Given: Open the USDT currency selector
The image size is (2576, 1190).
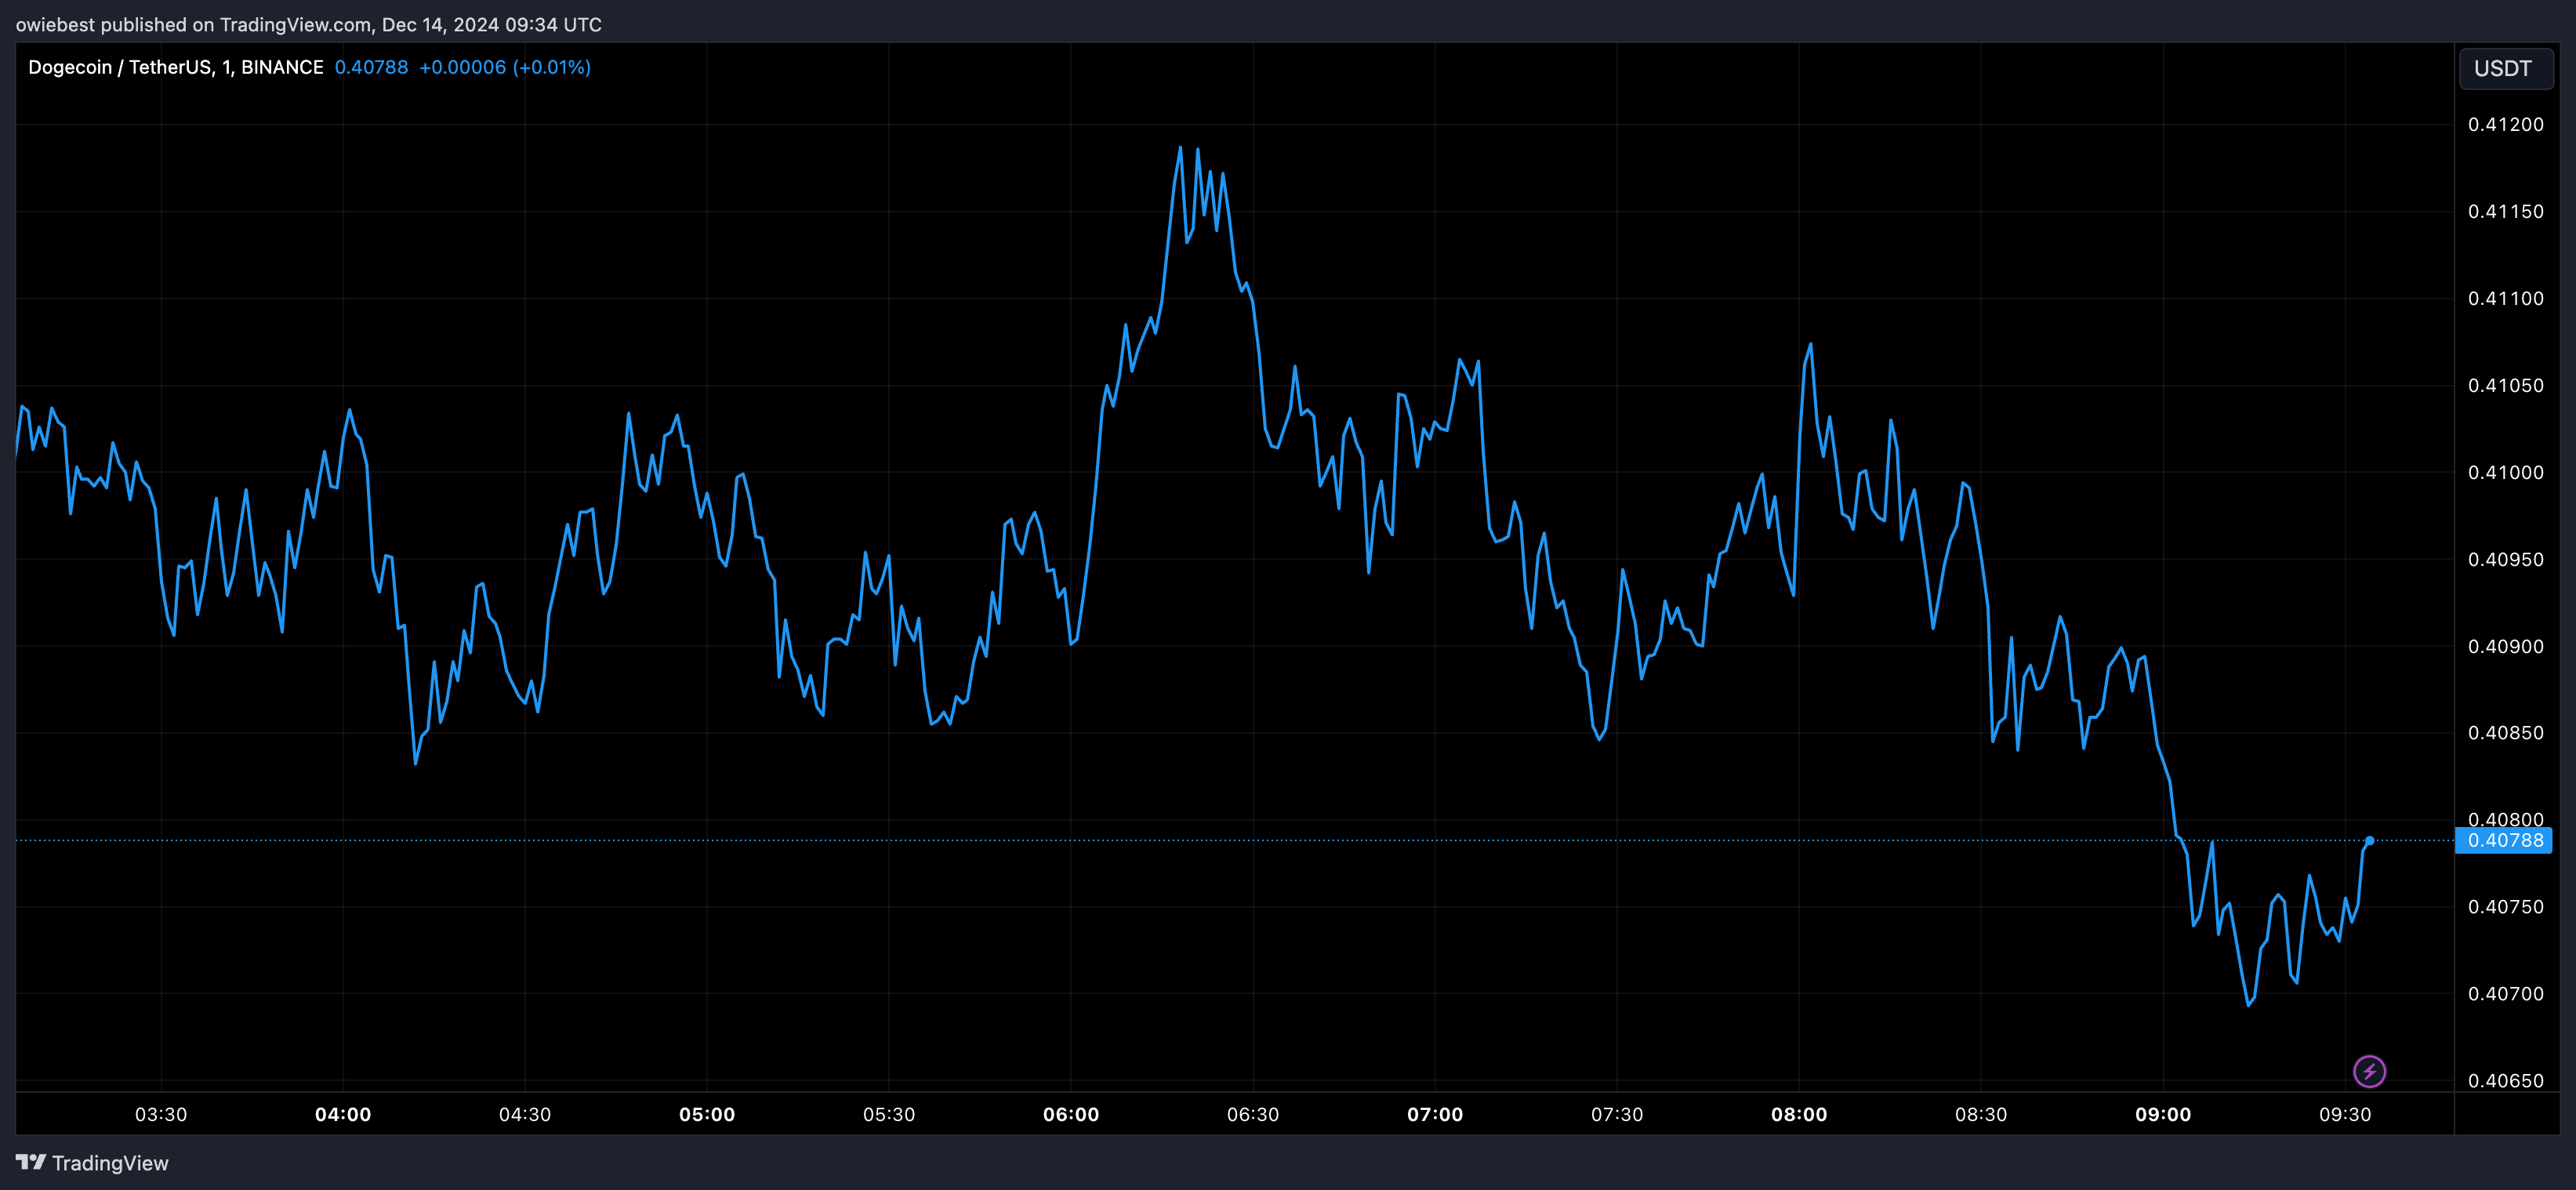Looking at the screenshot, I should [2505, 68].
